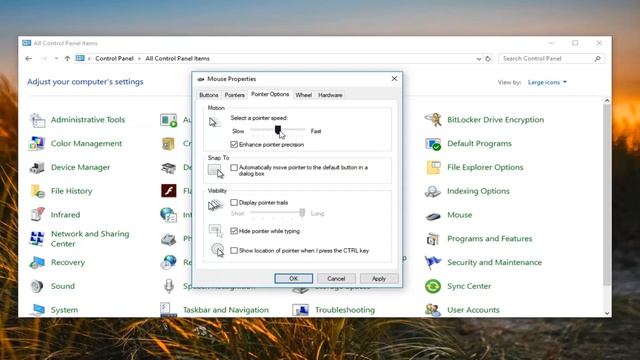Open the Mouse icon in Control Panel
The width and height of the screenshot is (640, 360).
coord(433,216)
